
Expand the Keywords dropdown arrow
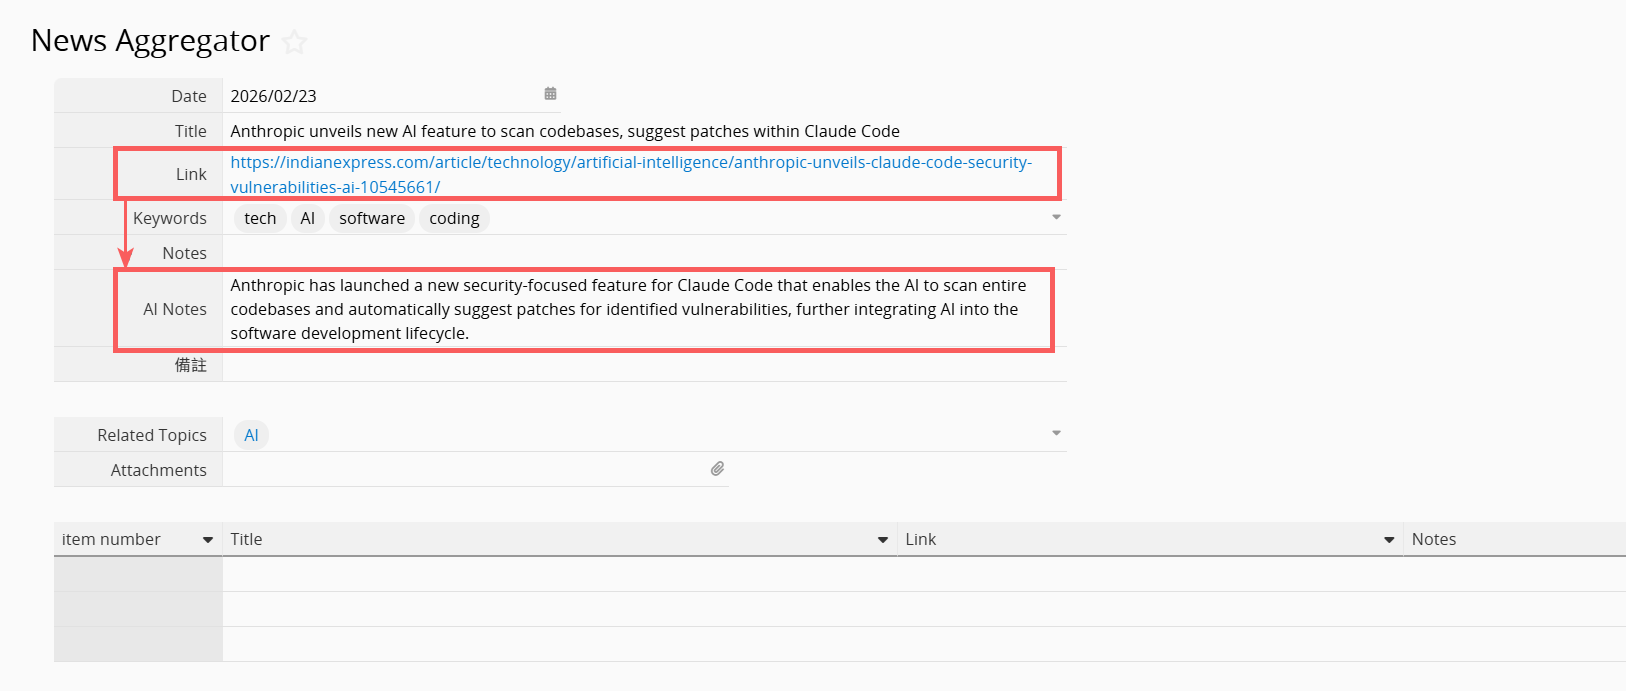(1056, 217)
